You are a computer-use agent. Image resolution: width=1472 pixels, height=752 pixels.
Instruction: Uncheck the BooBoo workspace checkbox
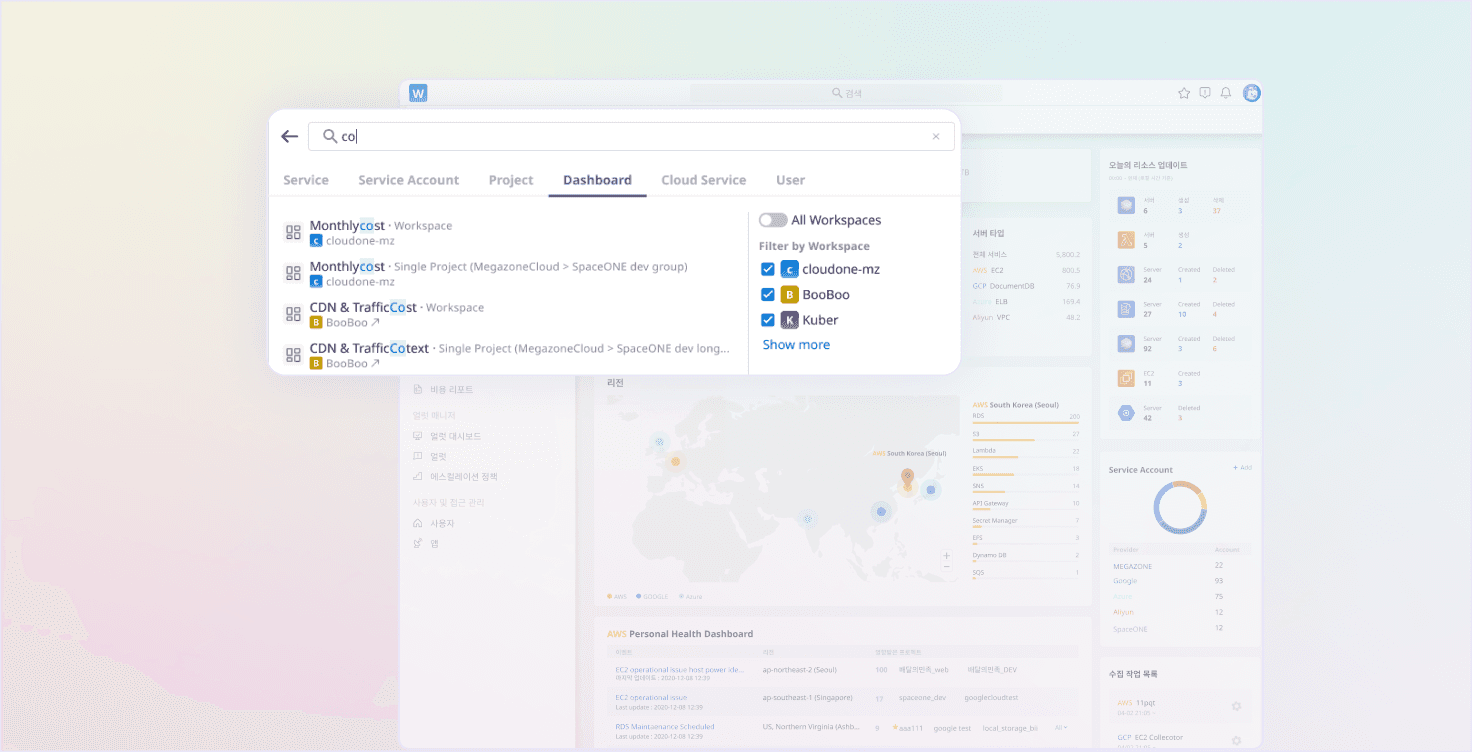coord(768,294)
